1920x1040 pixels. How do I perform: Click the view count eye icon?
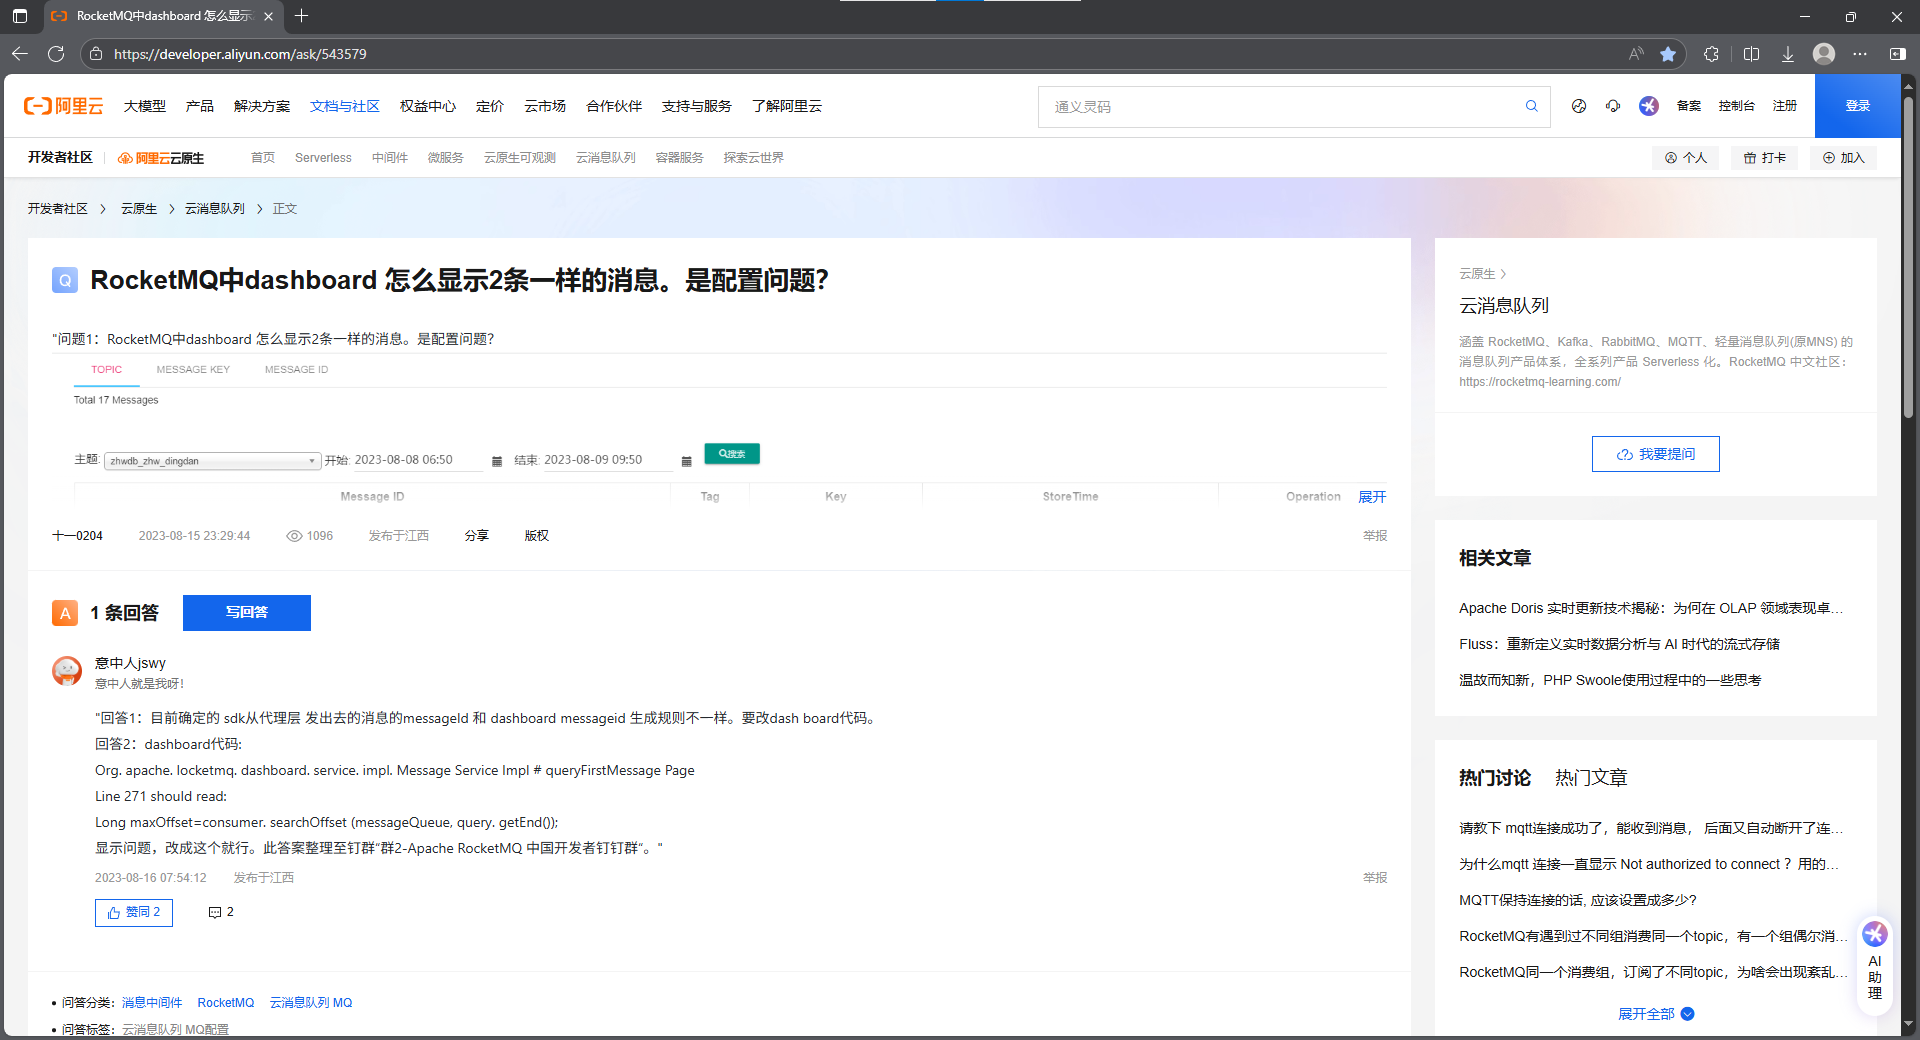coord(294,536)
